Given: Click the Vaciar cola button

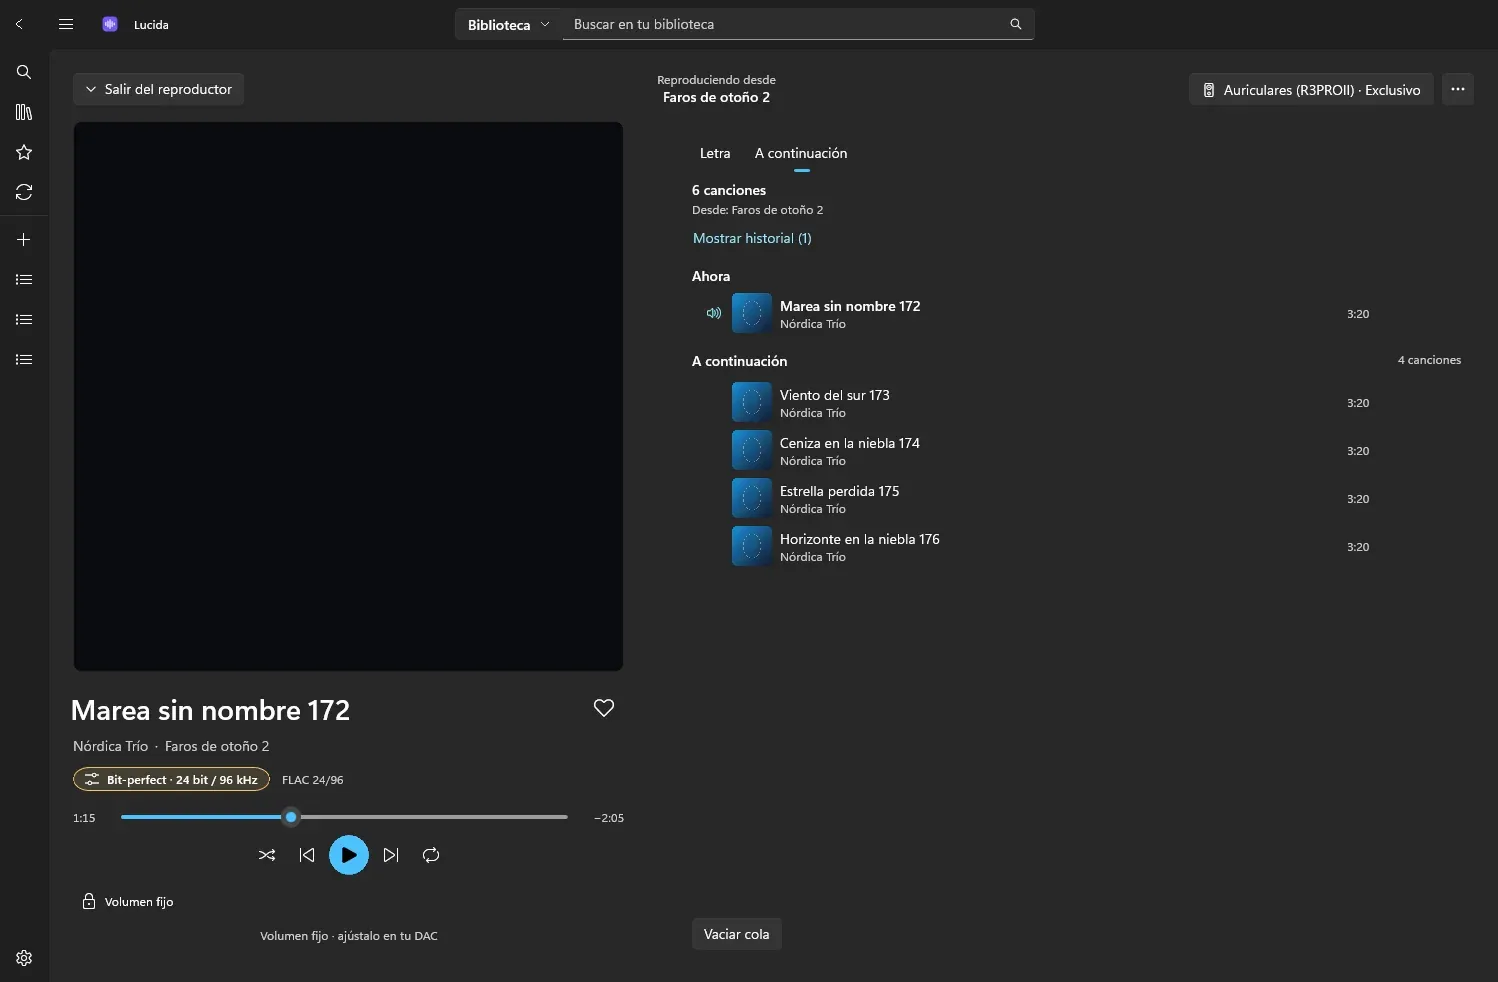Looking at the screenshot, I should click(x=737, y=934).
